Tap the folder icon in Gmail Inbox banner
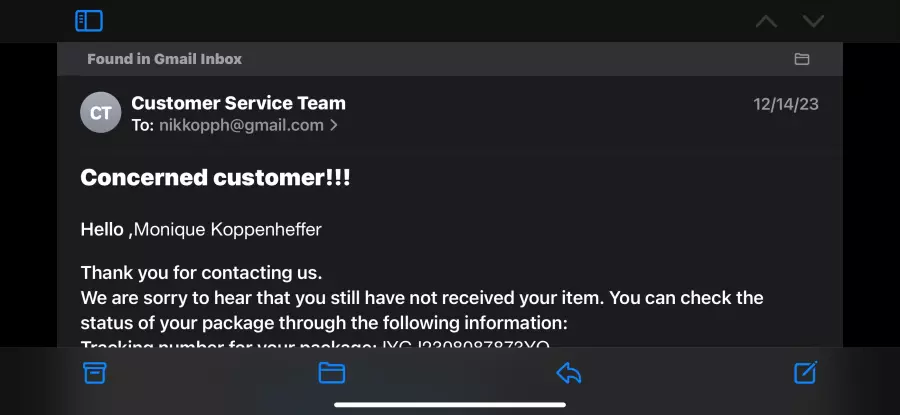 click(802, 59)
